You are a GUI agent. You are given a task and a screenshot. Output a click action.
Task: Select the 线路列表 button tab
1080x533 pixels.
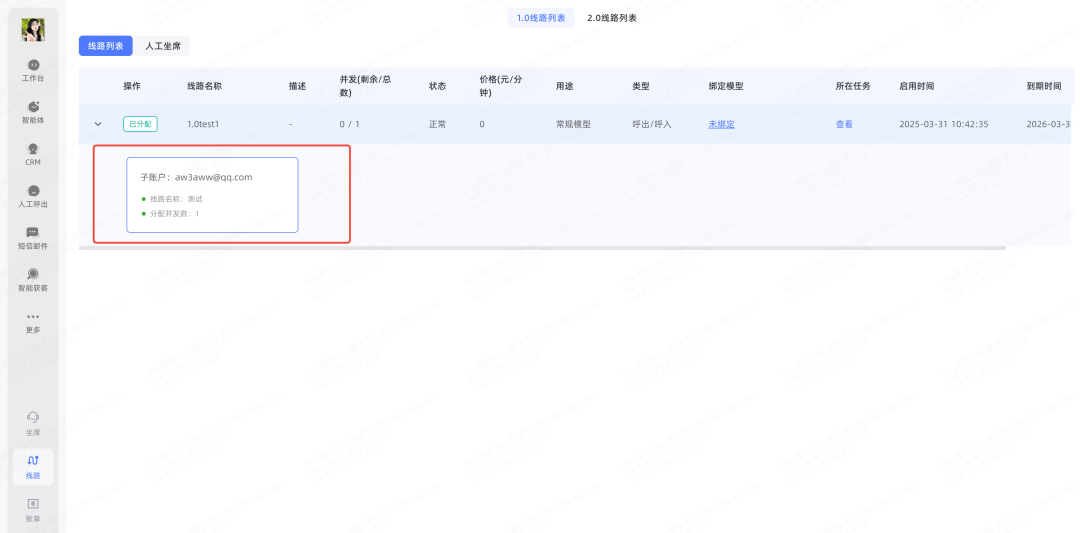pos(106,46)
